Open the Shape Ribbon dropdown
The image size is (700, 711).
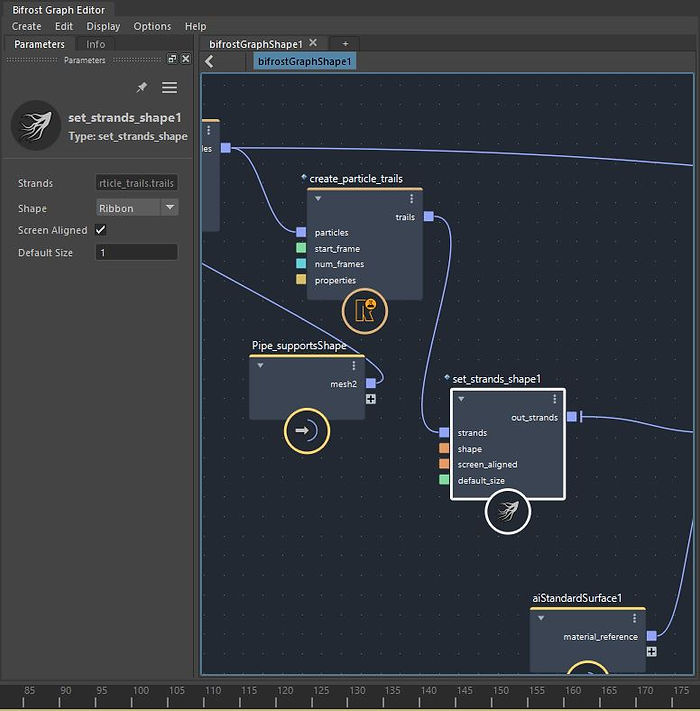point(136,208)
